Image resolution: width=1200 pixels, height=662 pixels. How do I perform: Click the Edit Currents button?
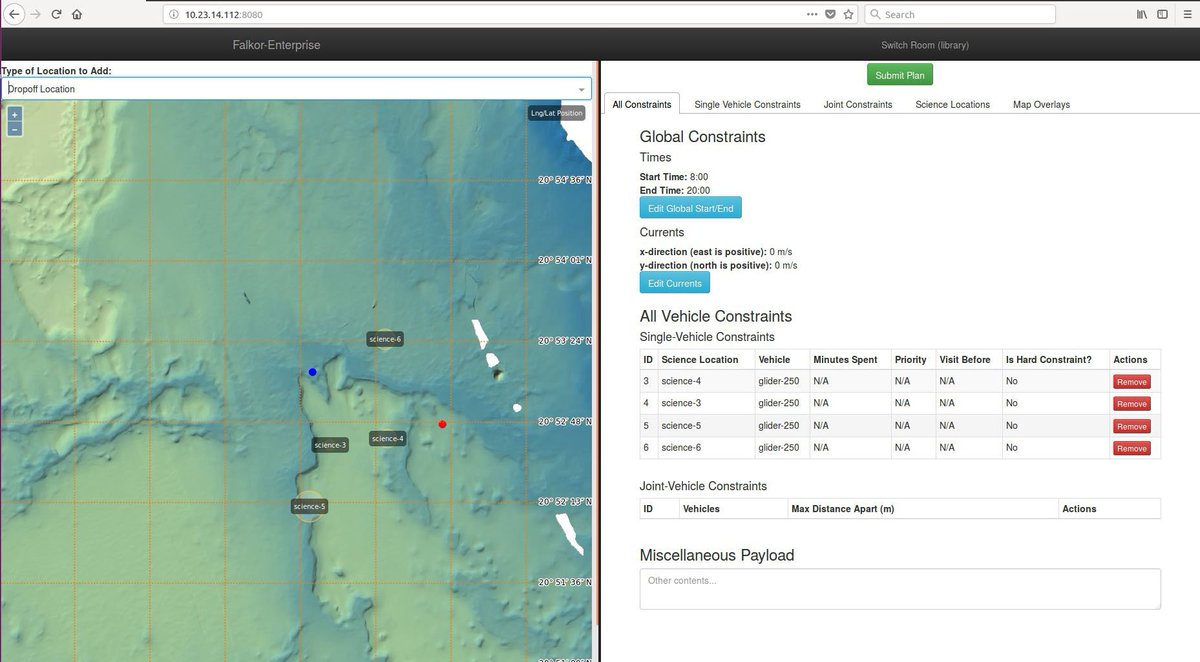tap(675, 283)
